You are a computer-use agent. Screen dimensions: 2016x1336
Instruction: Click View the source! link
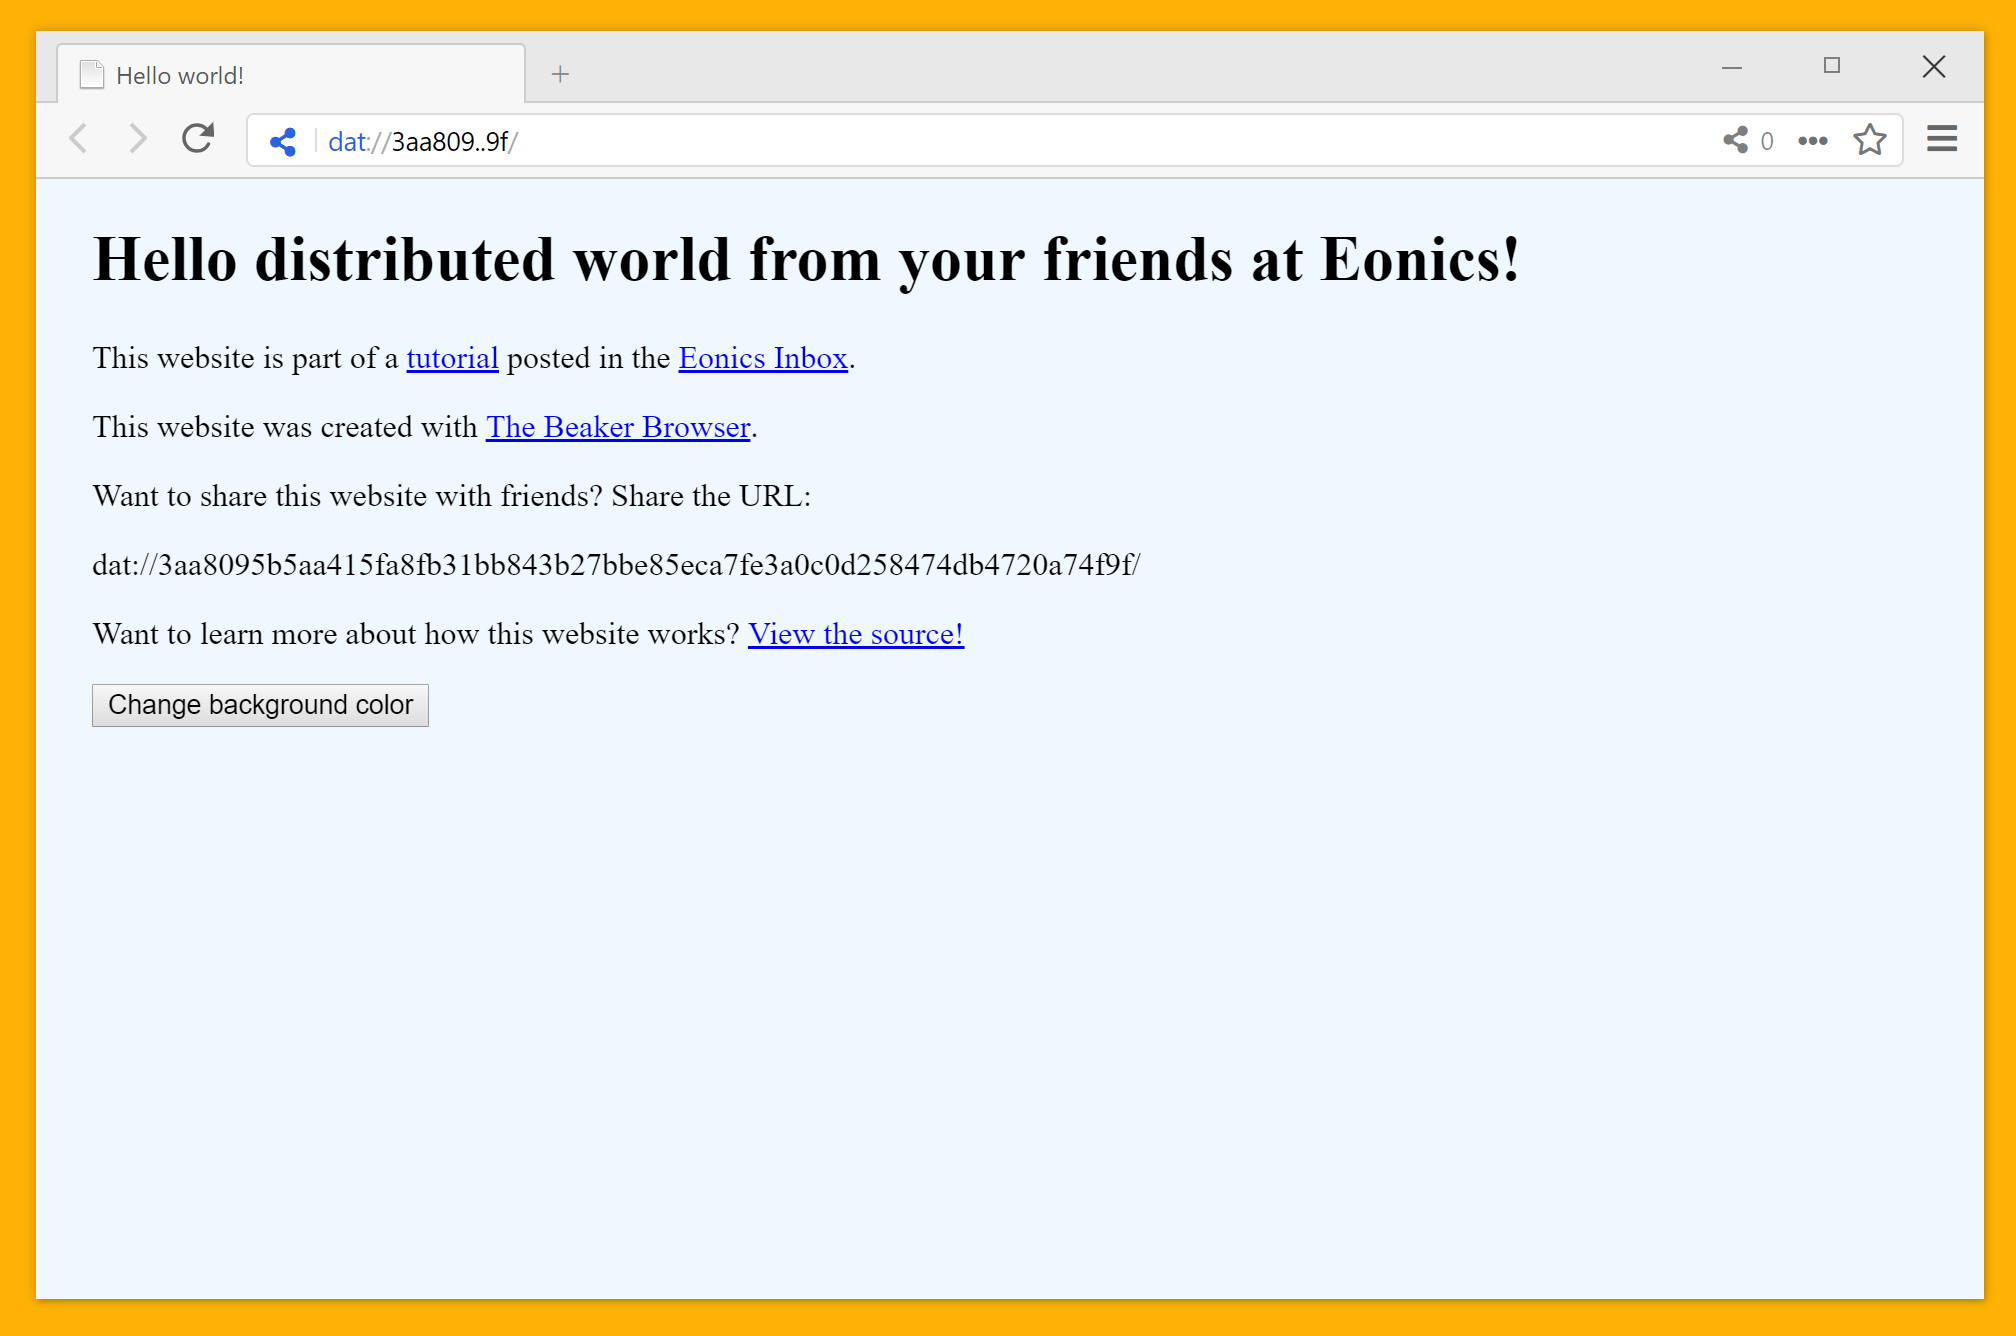pos(856,633)
